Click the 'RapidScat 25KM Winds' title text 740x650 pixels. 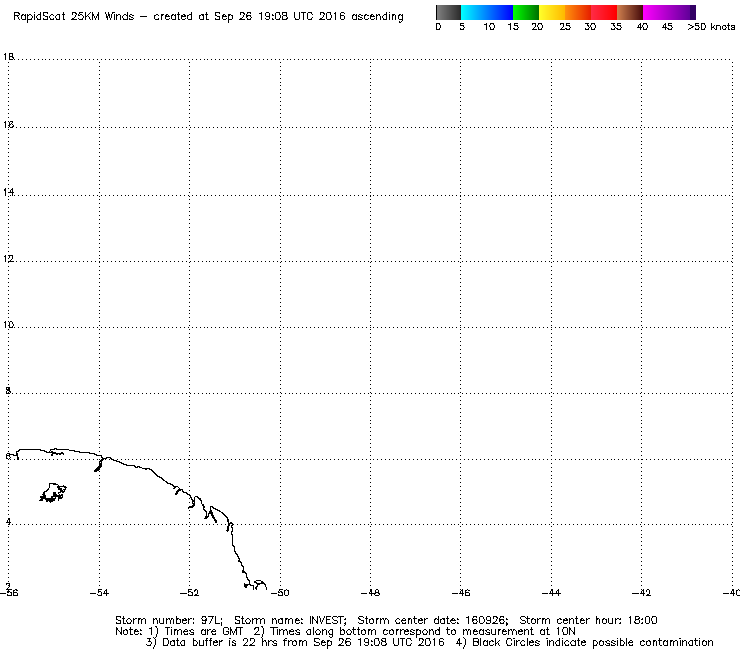(74, 17)
